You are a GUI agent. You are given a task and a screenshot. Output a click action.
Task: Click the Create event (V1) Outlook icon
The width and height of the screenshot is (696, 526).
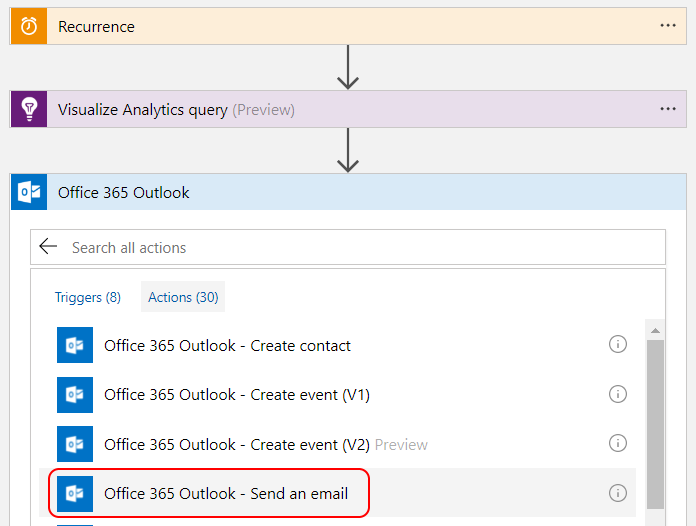coord(75,395)
